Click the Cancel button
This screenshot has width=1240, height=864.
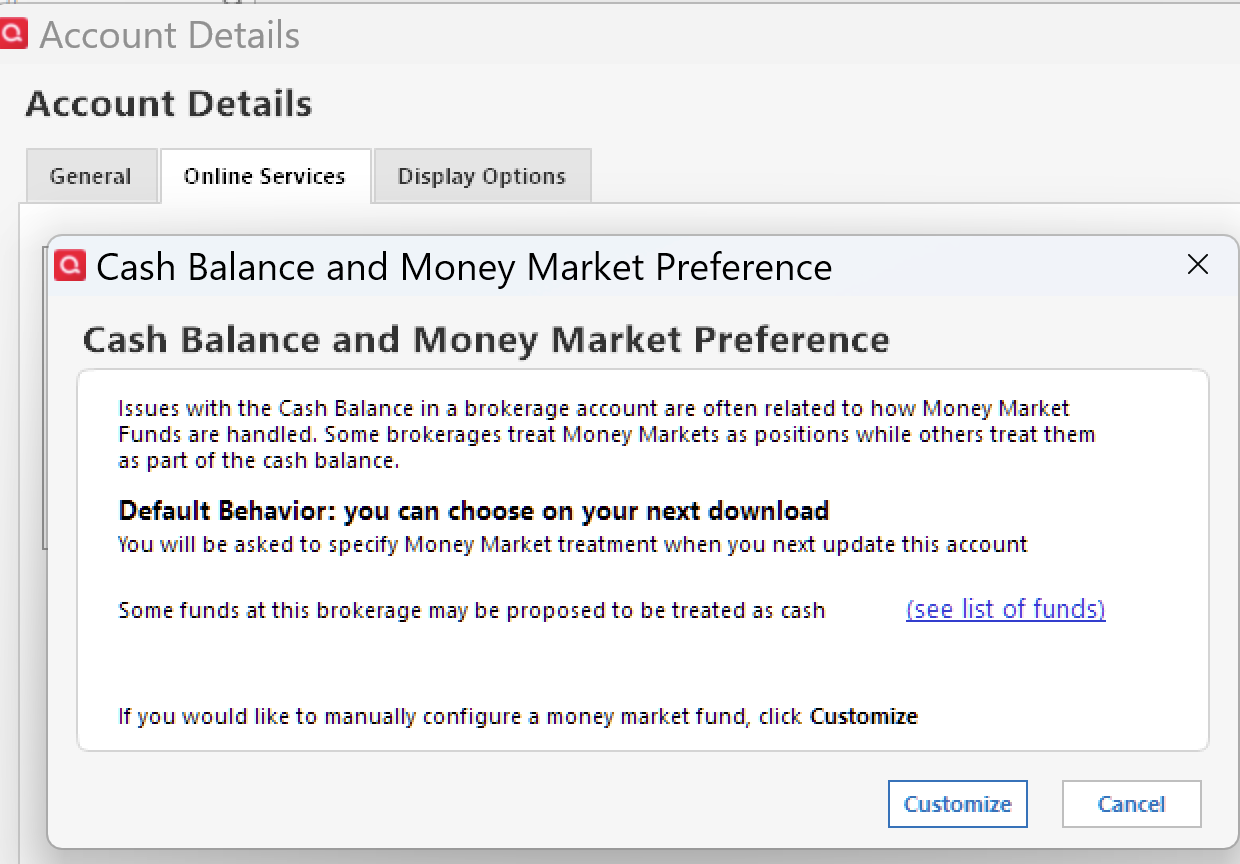tap(1131, 804)
